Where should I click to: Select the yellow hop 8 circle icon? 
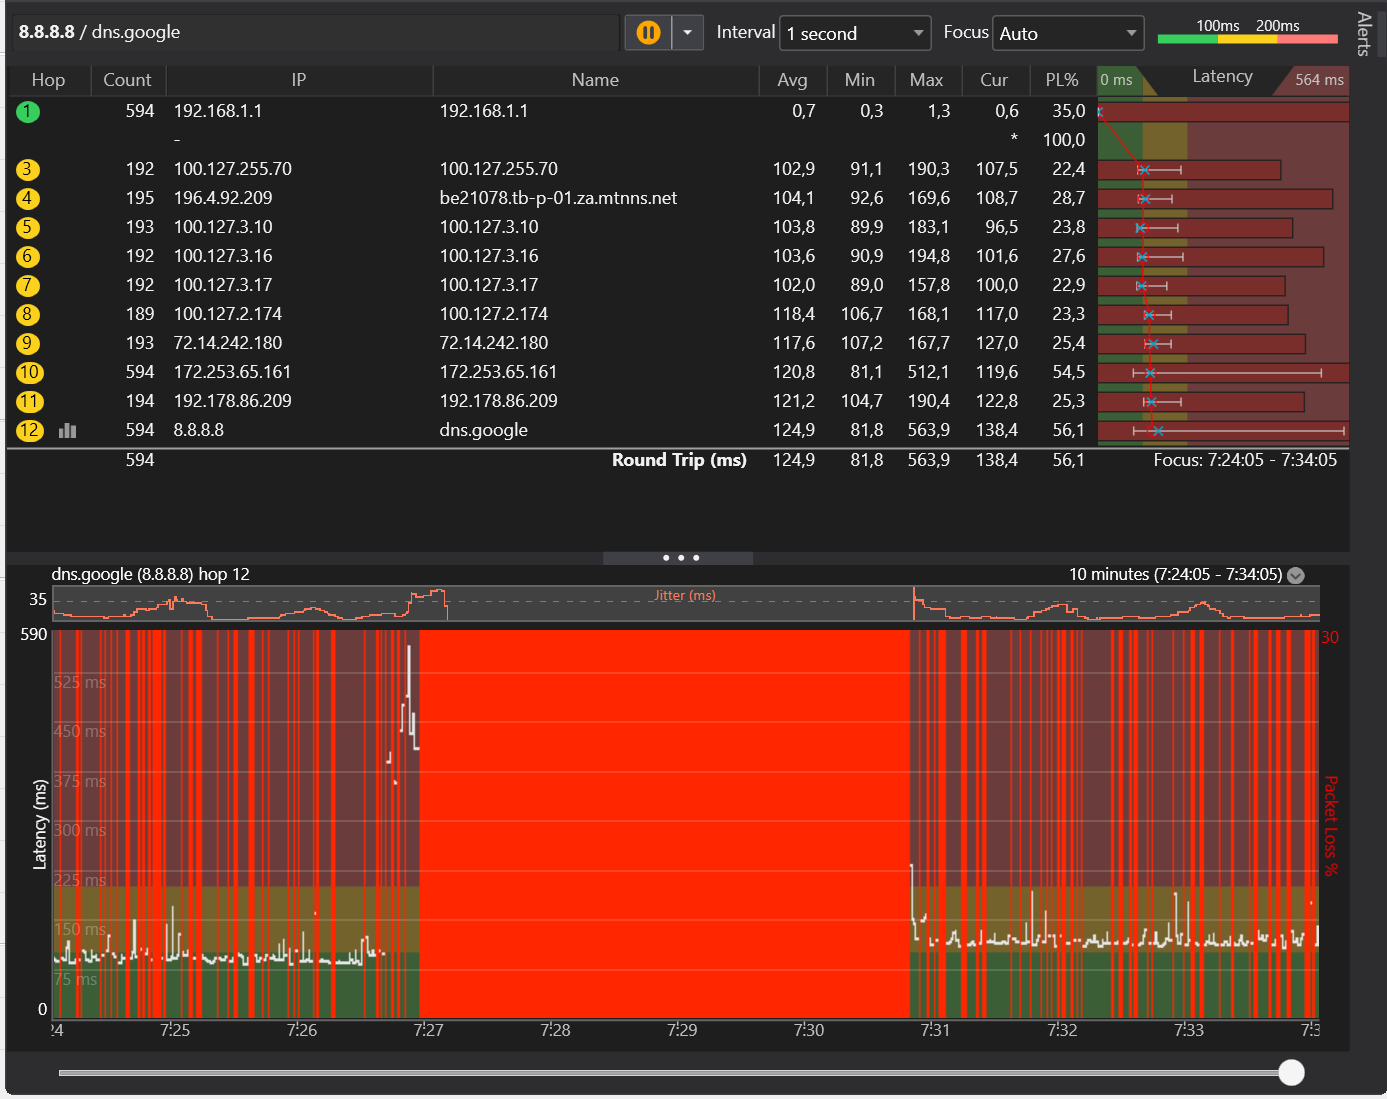[x=28, y=315]
